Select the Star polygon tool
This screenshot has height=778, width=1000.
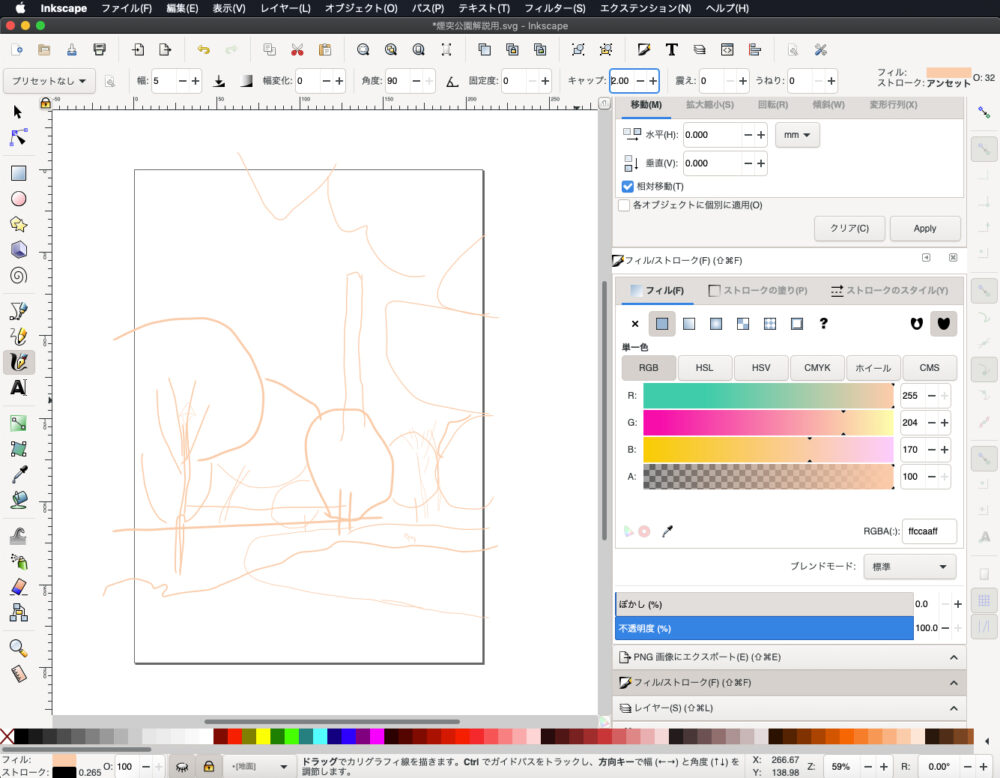click(18, 224)
